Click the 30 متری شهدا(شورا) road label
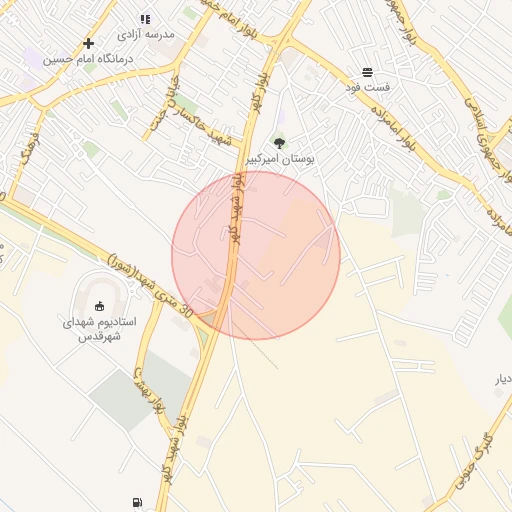The image size is (512, 512). pyautogui.click(x=150, y=286)
